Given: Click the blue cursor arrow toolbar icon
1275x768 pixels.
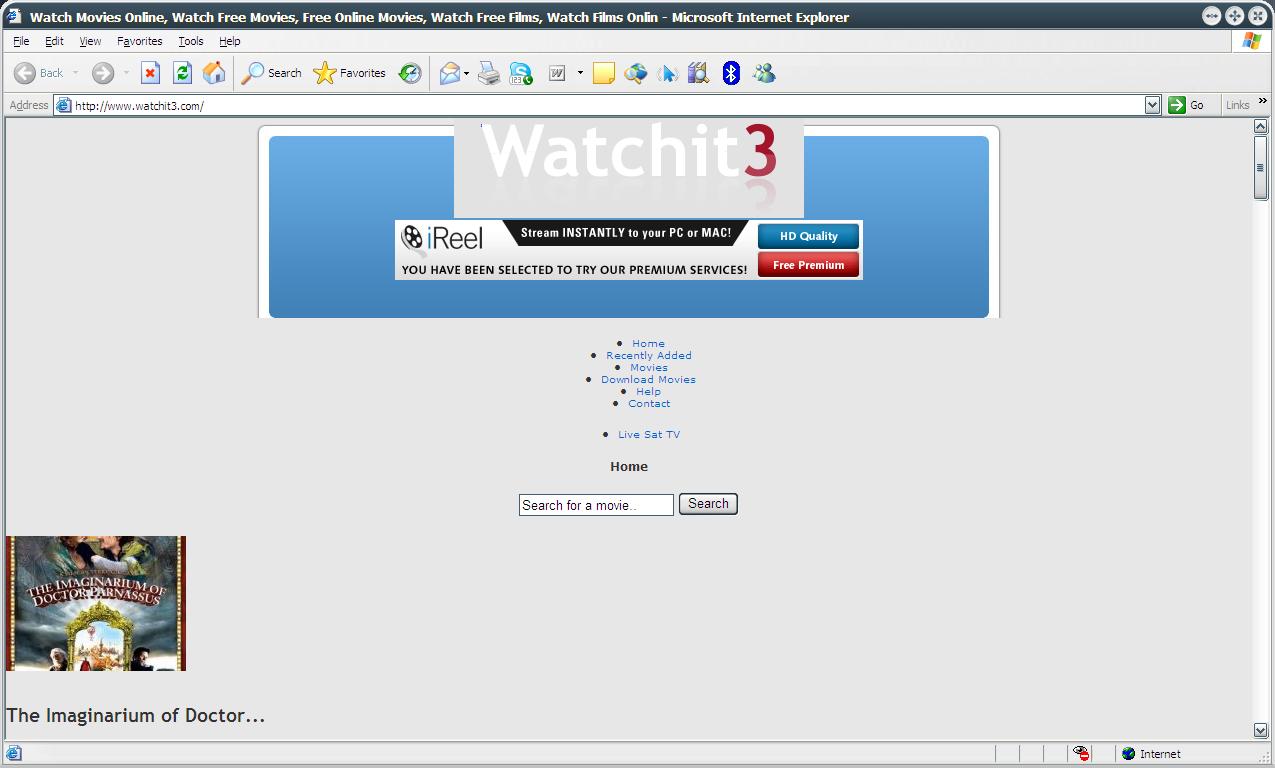Looking at the screenshot, I should click(667, 73).
